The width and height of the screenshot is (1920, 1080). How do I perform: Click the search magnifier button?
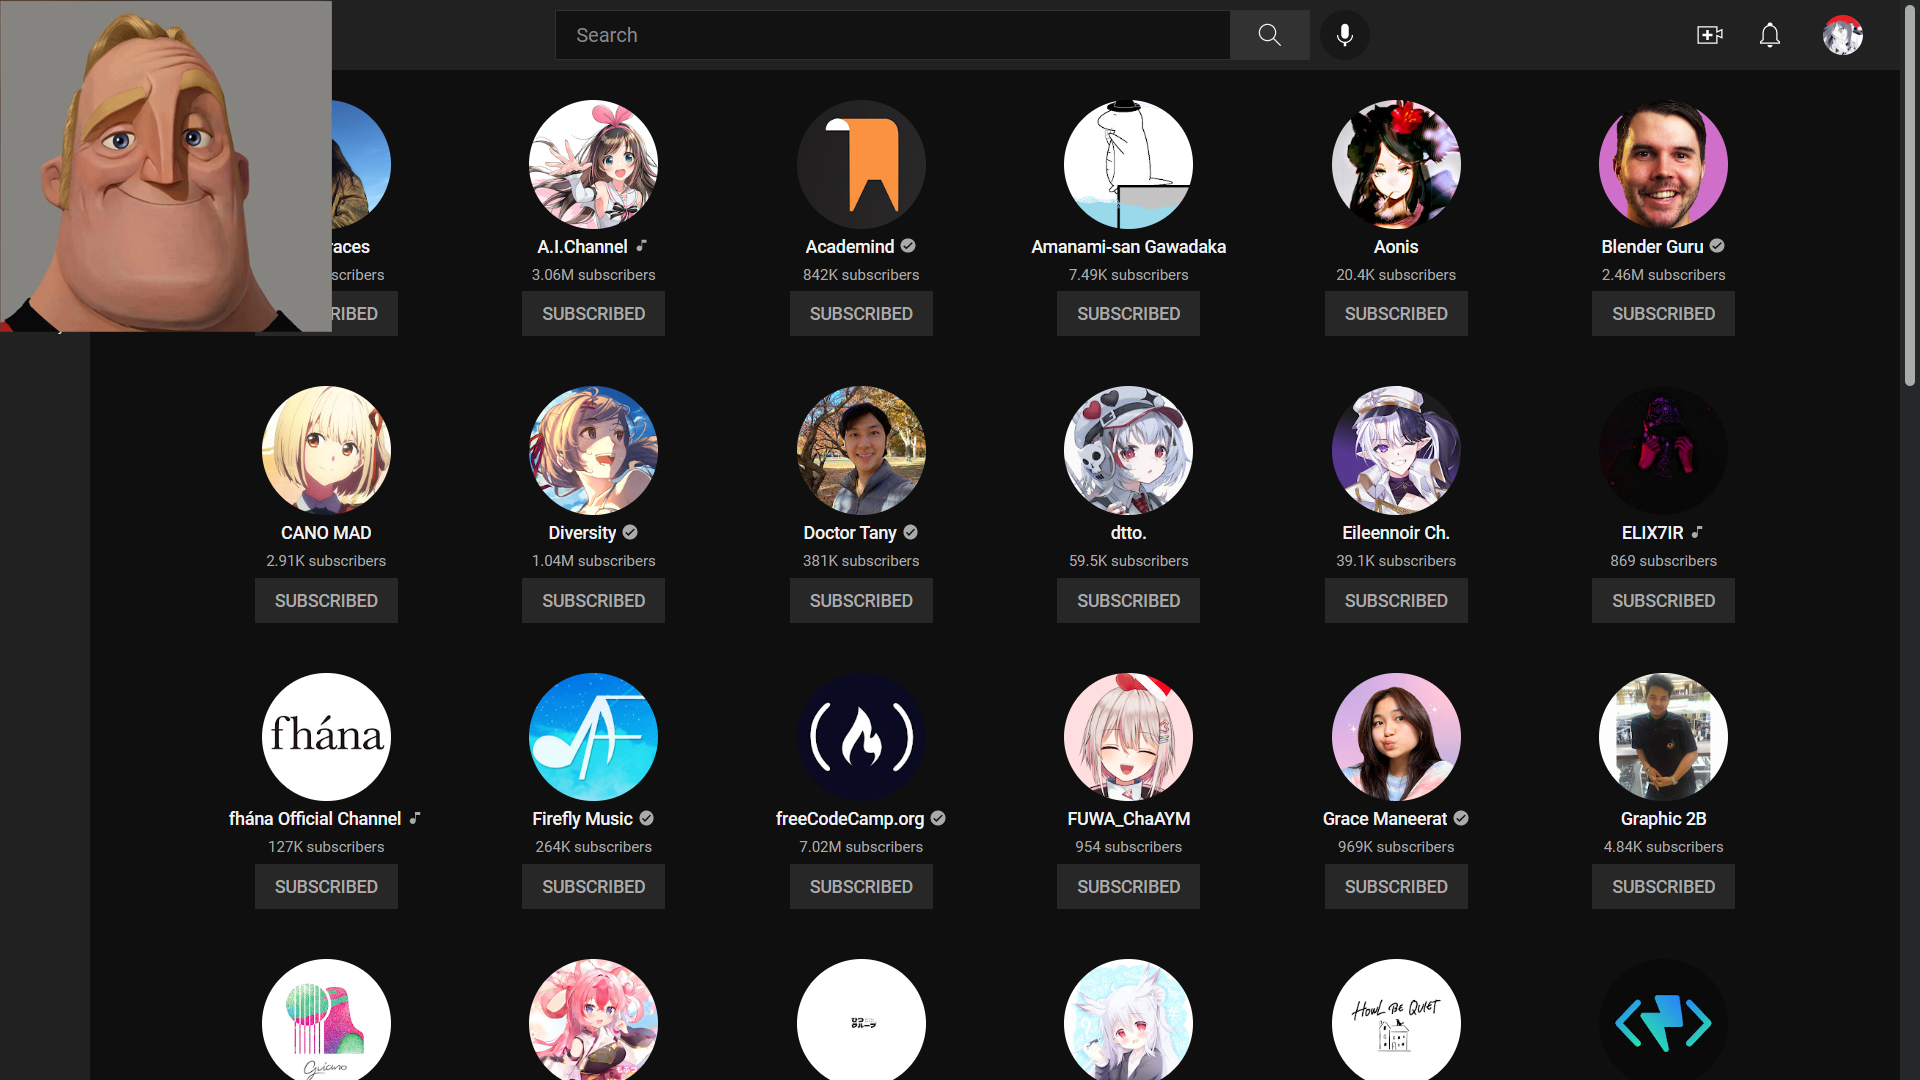[x=1269, y=35]
